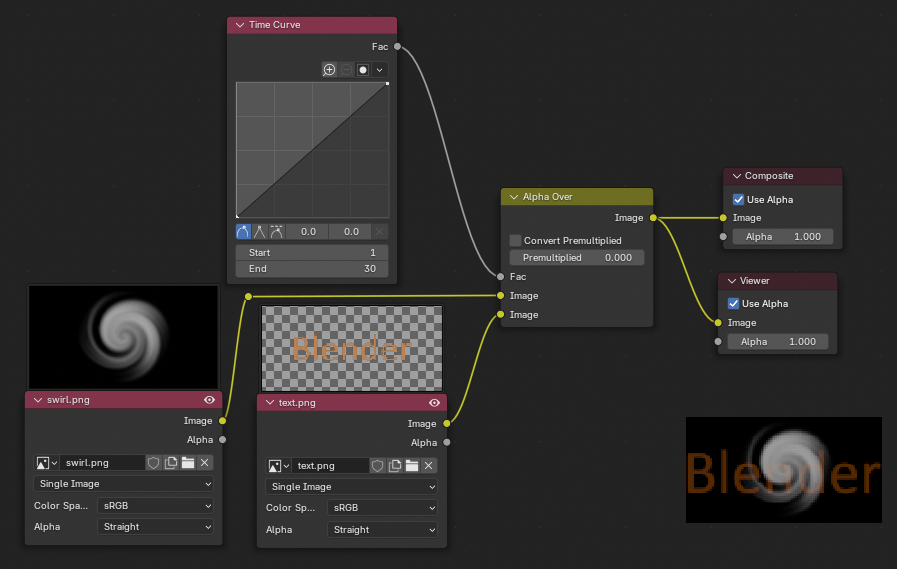Create new image copy of text.png

coord(395,465)
